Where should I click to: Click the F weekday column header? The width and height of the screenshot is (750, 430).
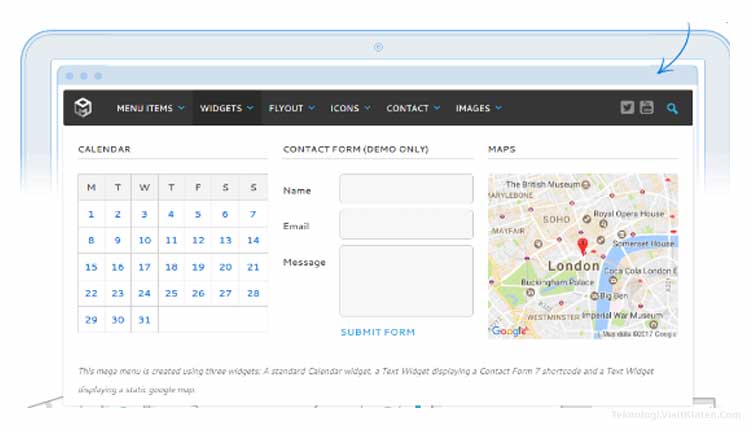click(198, 187)
